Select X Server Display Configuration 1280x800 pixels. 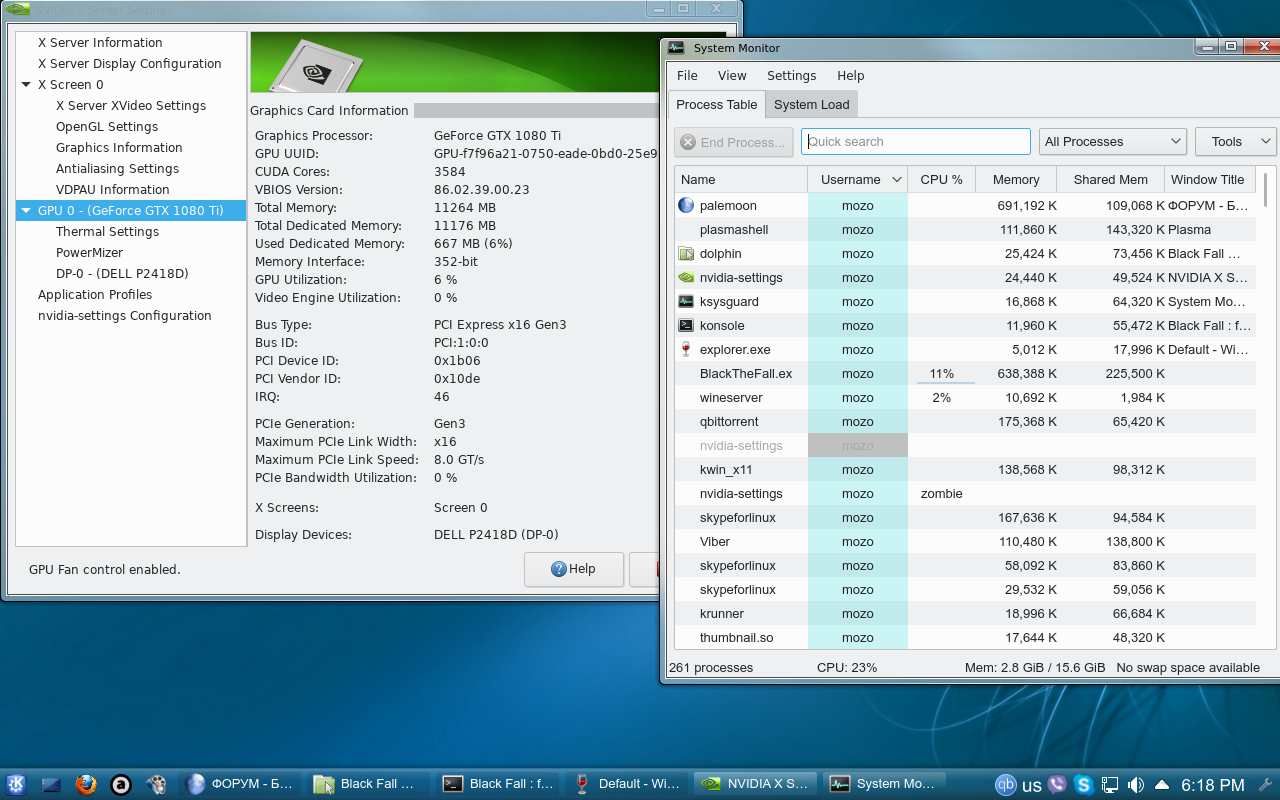pyautogui.click(x=130, y=64)
